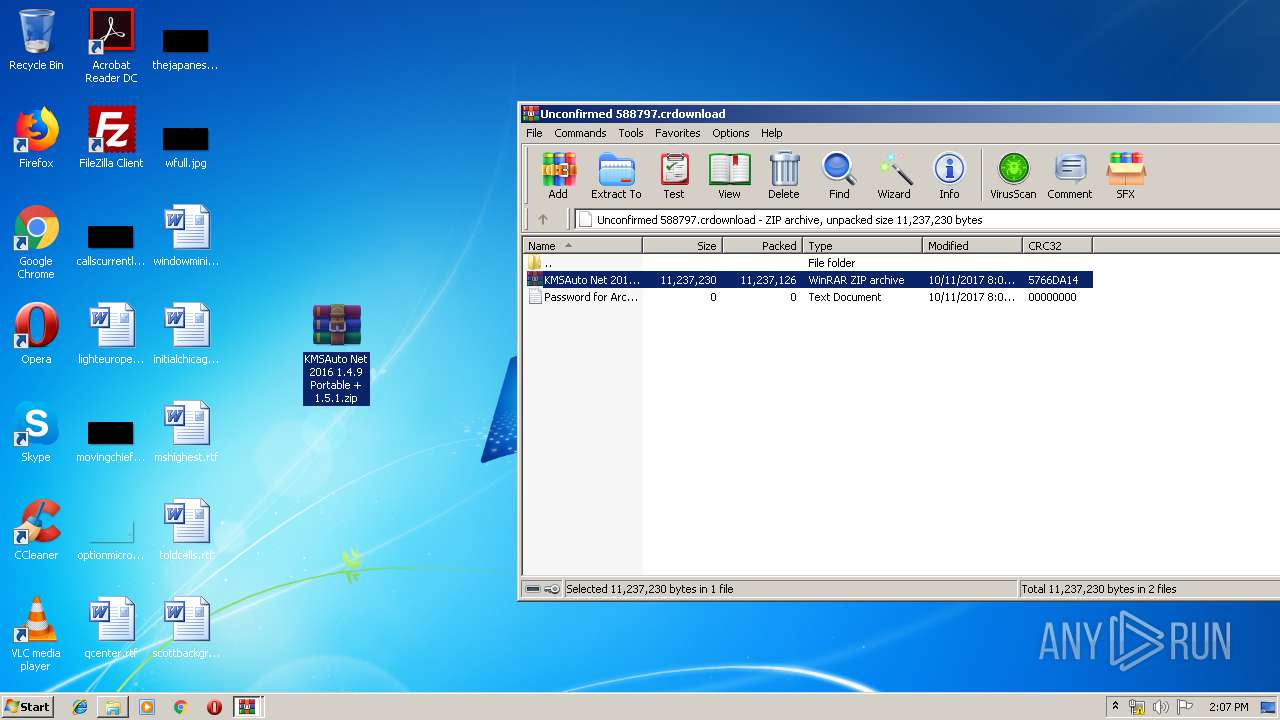The height and width of the screenshot is (720, 1280).
Task: Open the Help menu
Action: (x=771, y=133)
